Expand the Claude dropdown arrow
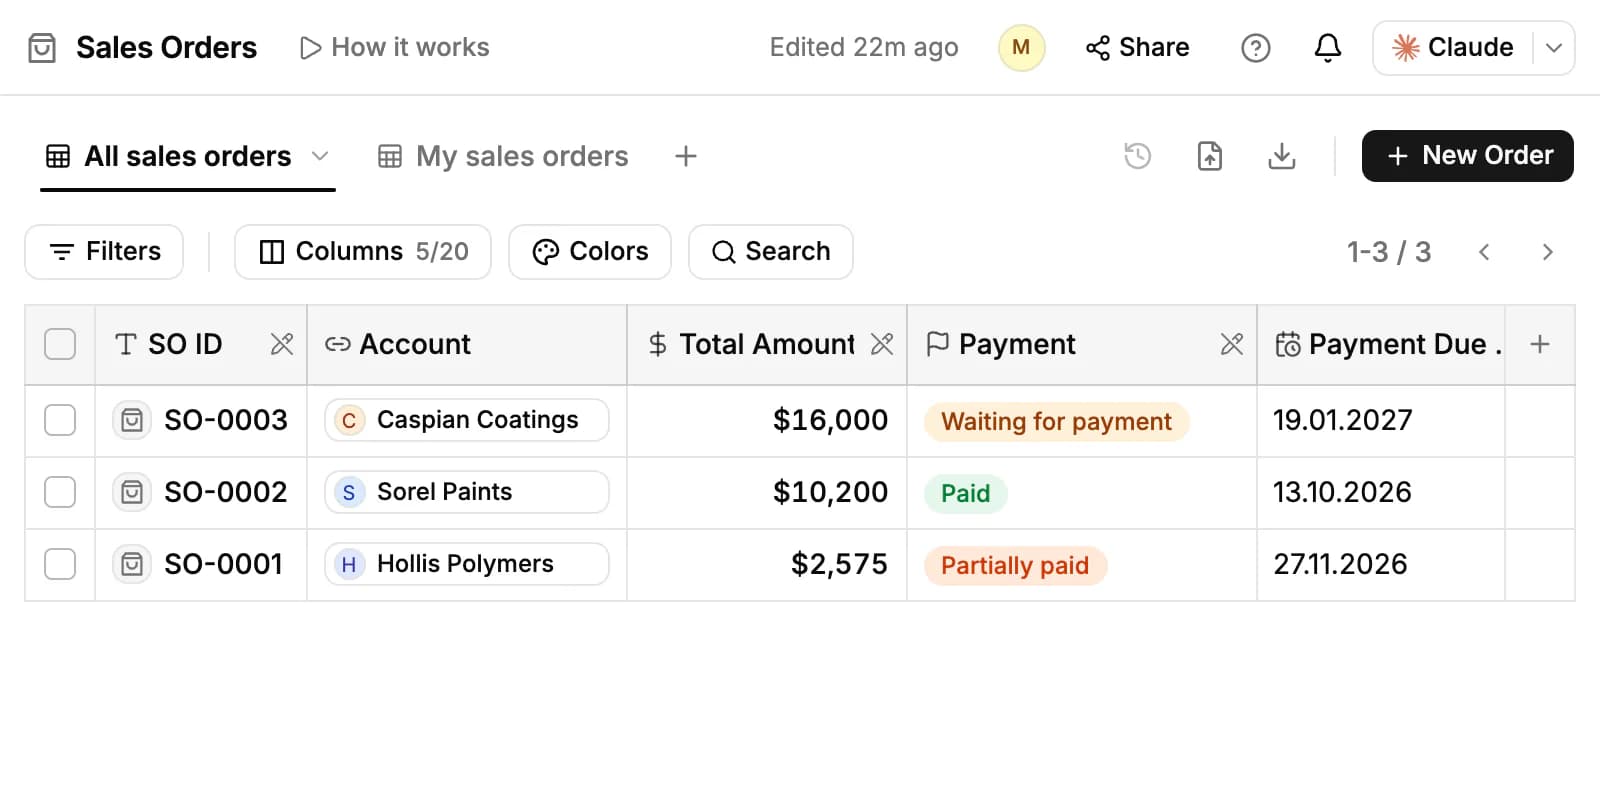1600x800 pixels. tap(1554, 48)
